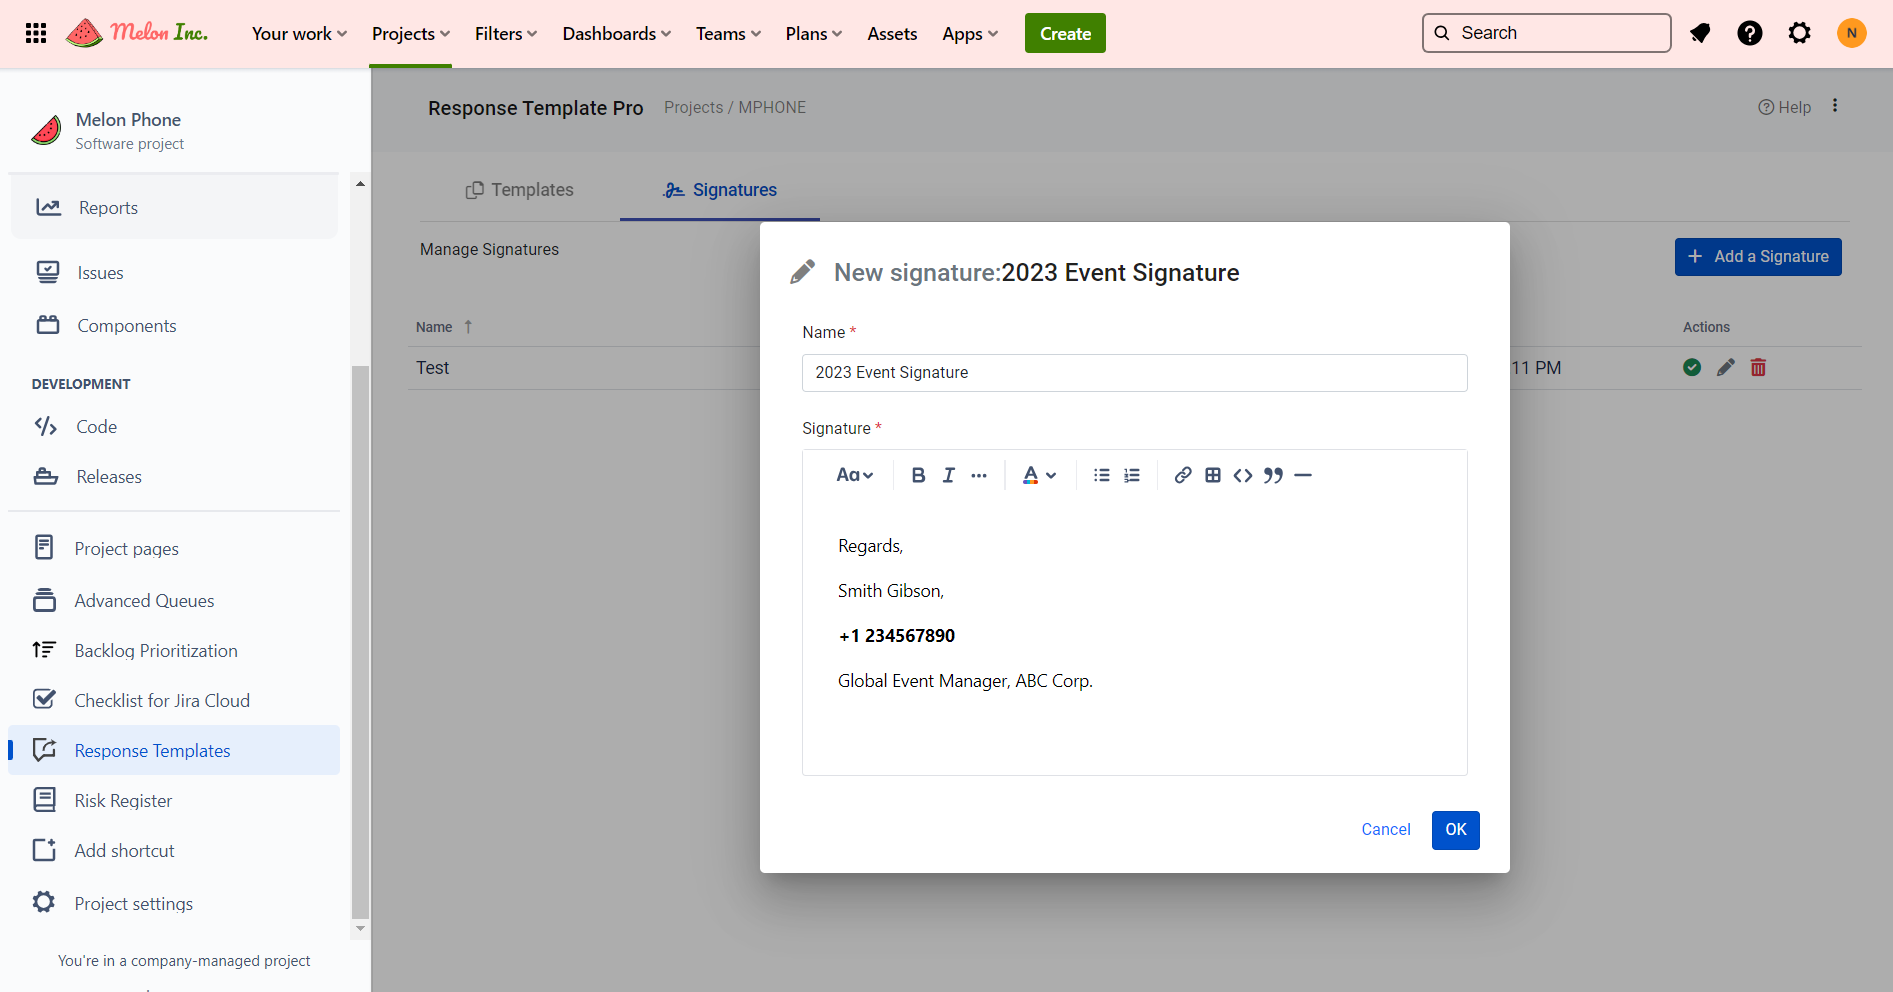This screenshot has height=992, width=1893.
Task: Open the text color picker
Action: tap(1039, 475)
